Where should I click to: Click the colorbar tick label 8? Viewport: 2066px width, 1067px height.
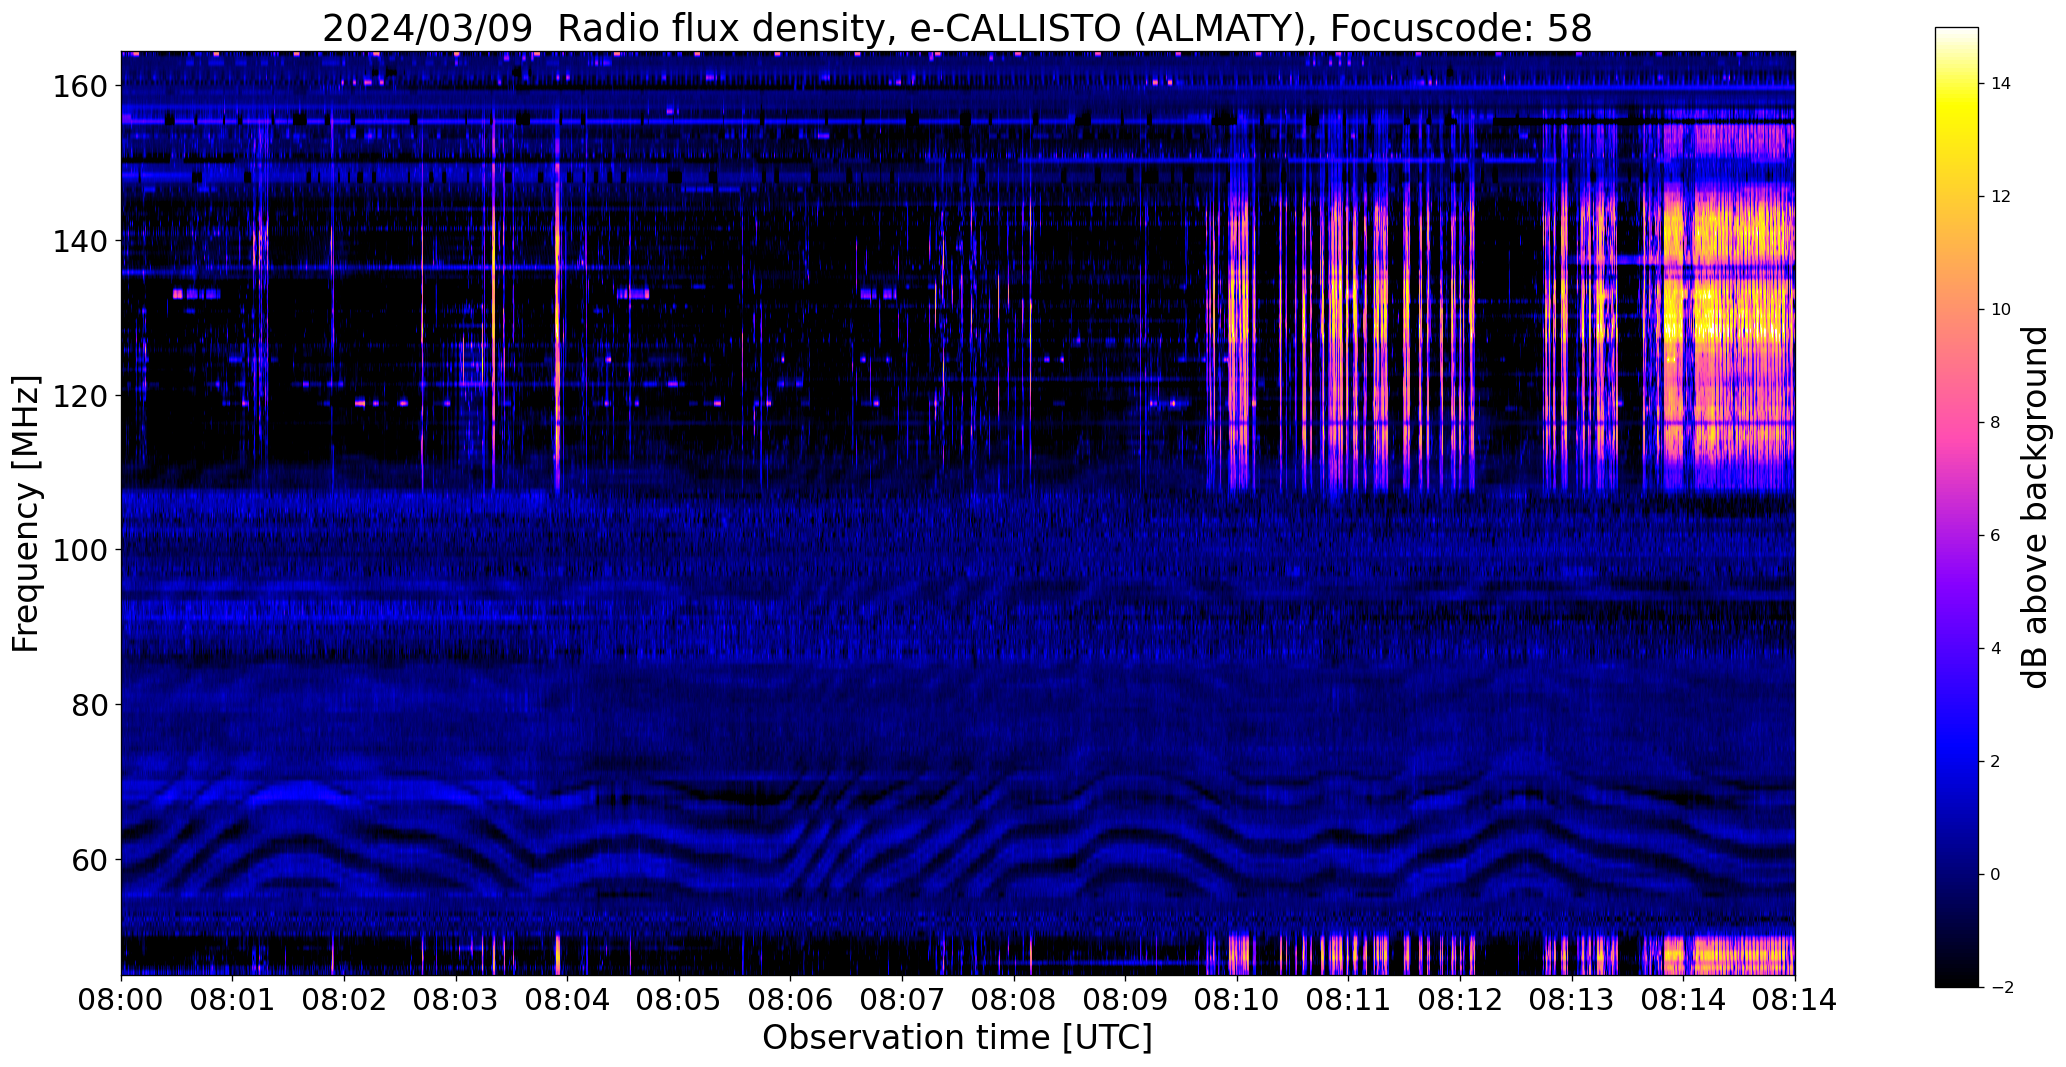(1996, 423)
